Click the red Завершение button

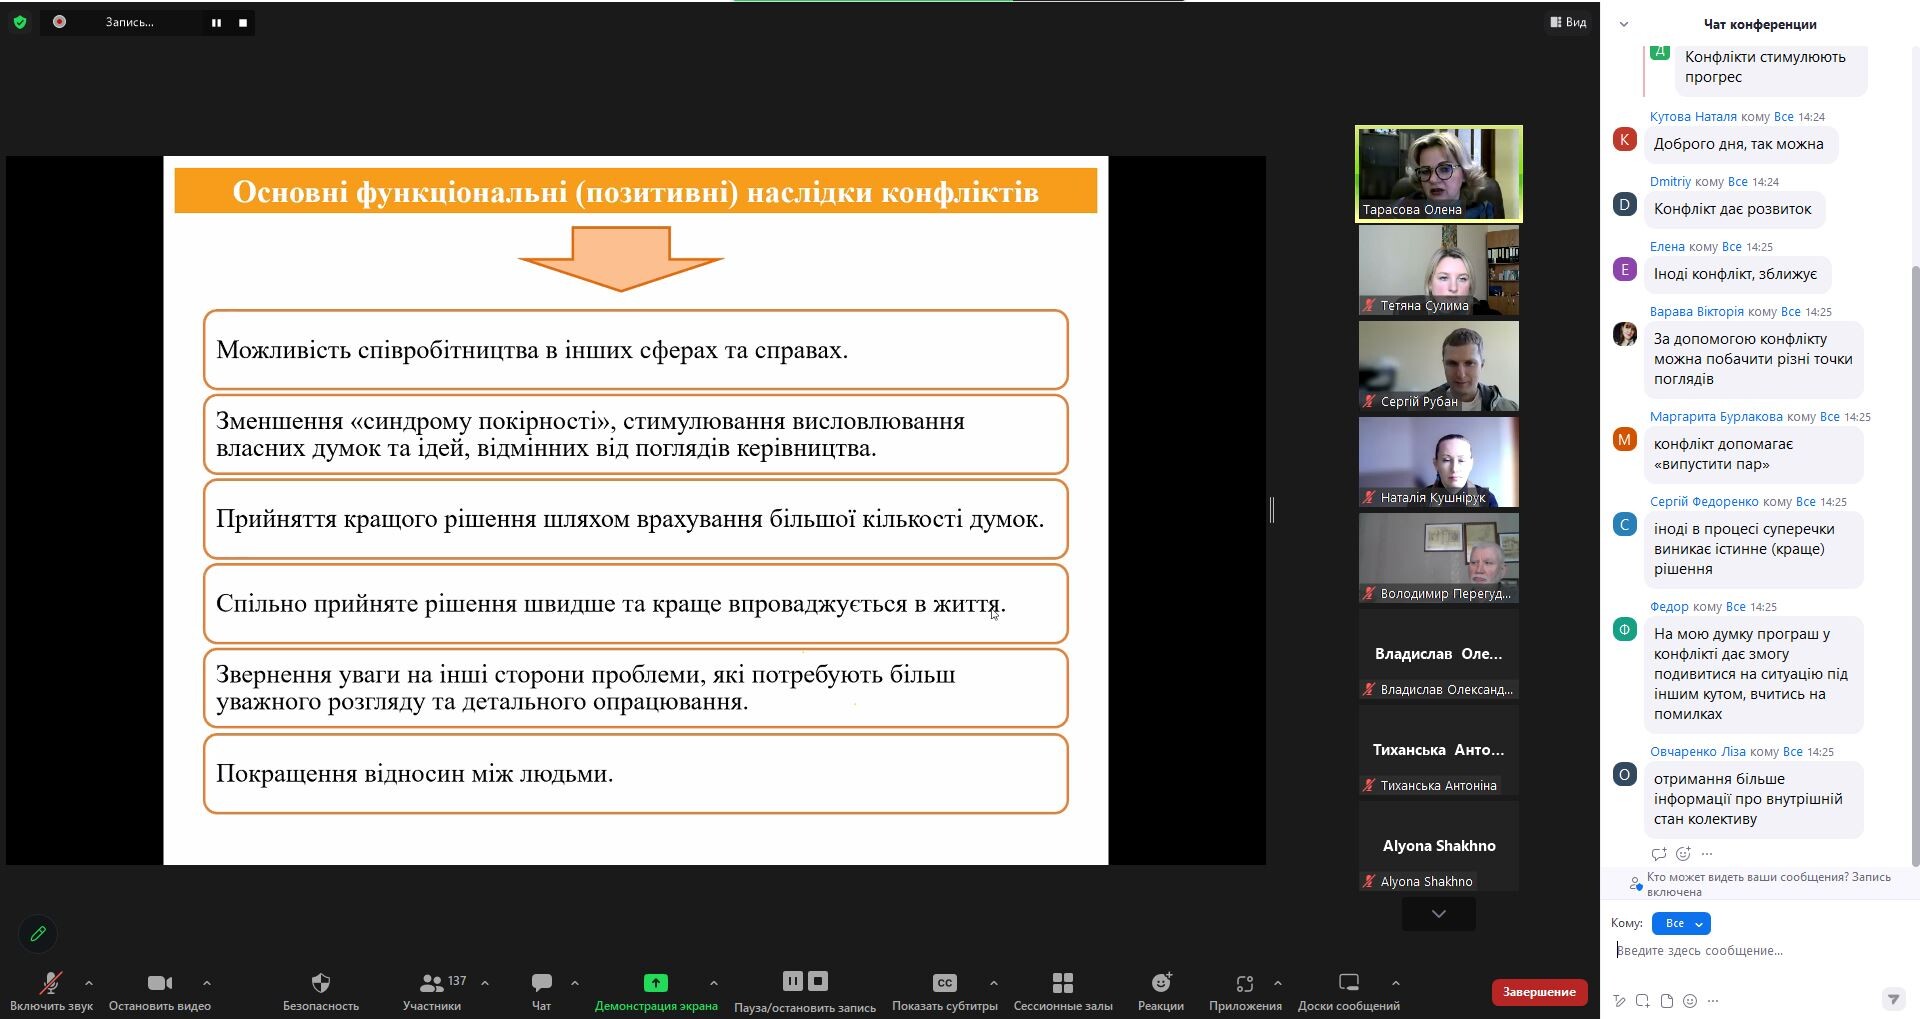pyautogui.click(x=1539, y=992)
